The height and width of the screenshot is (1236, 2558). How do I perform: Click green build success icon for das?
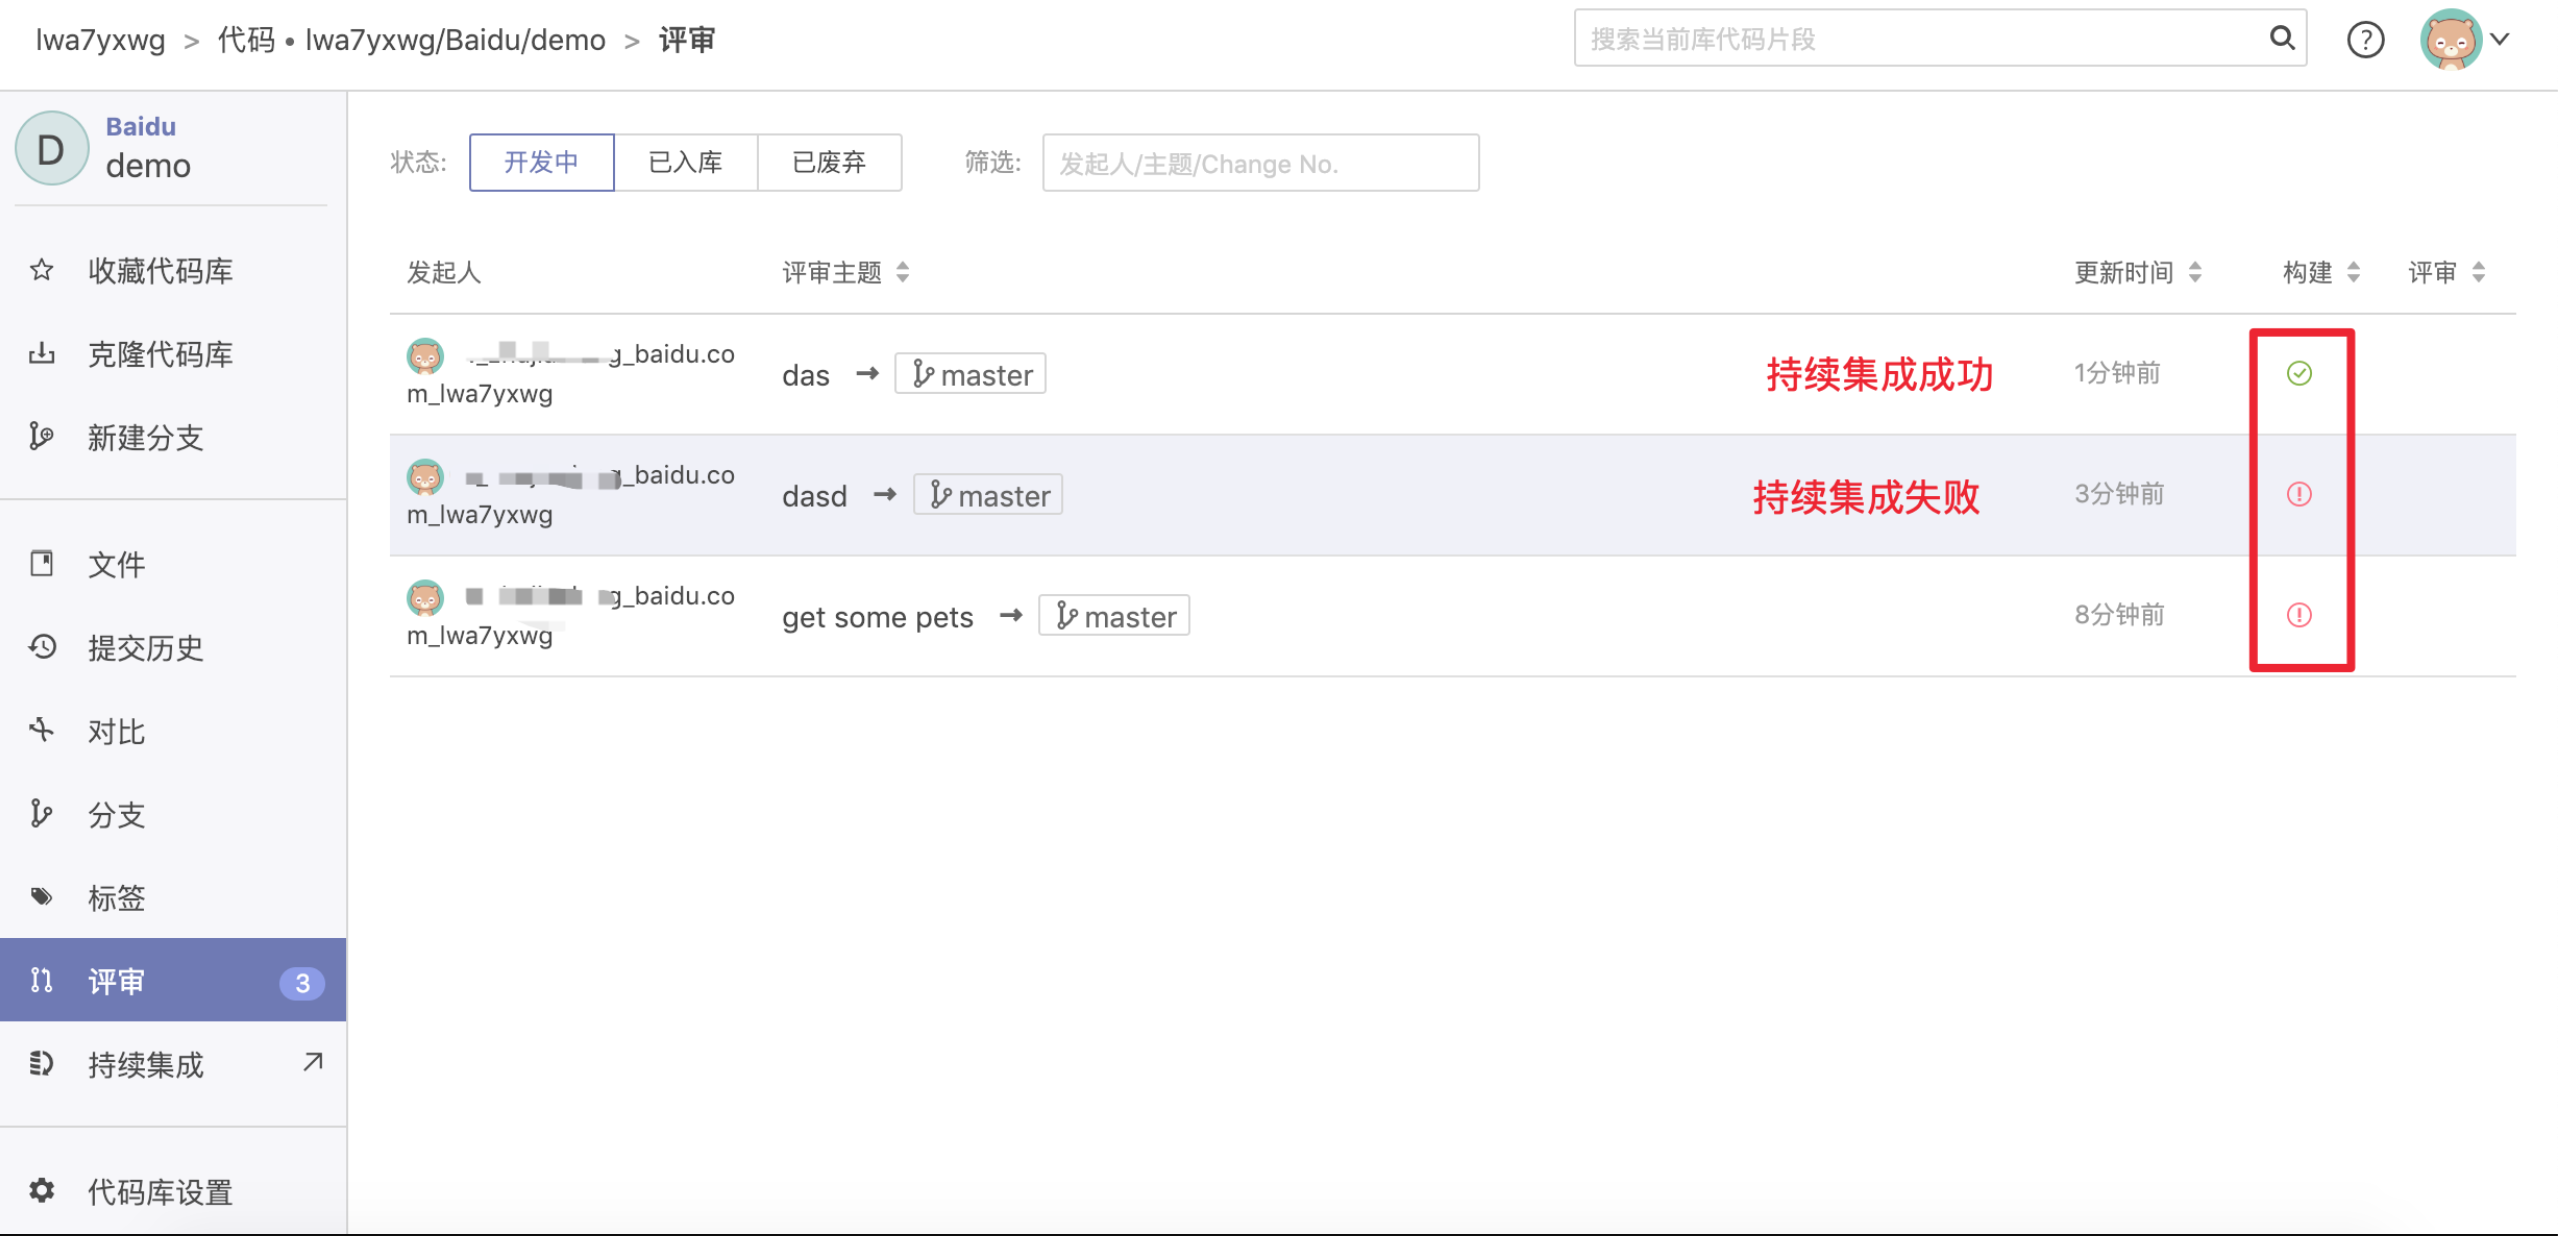[2299, 373]
